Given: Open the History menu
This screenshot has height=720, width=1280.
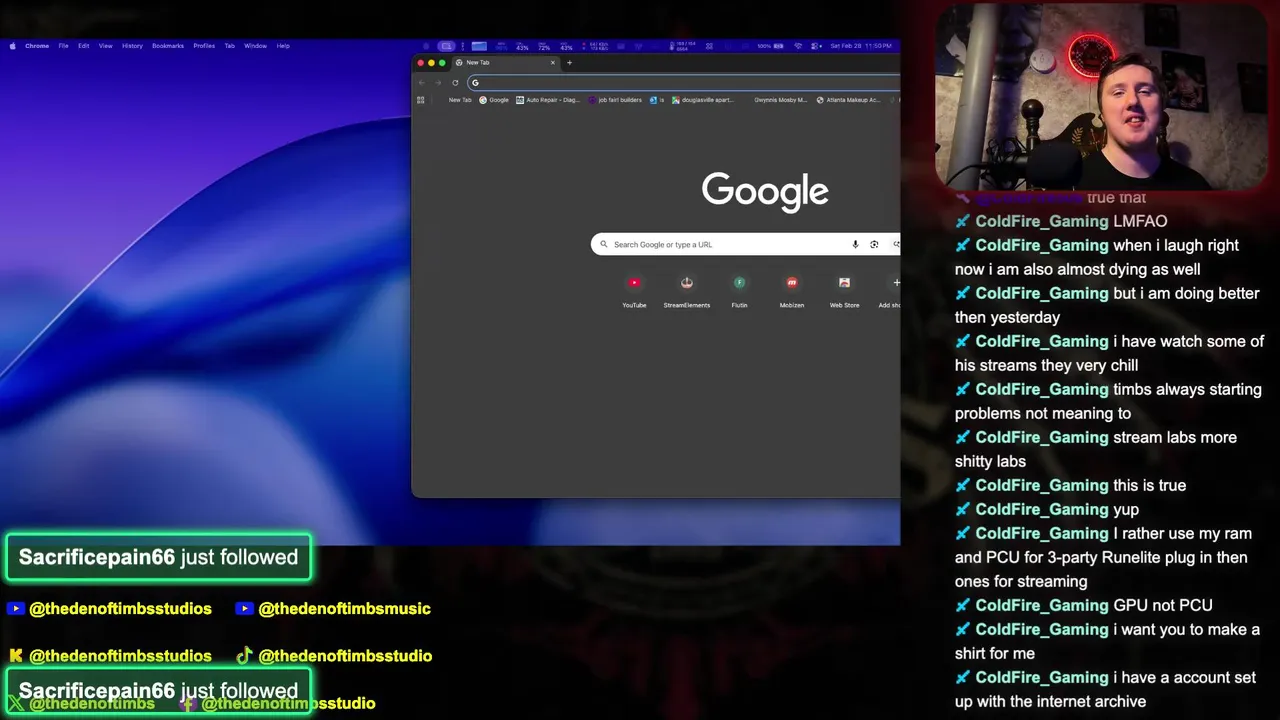Looking at the screenshot, I should pyautogui.click(x=132, y=46).
